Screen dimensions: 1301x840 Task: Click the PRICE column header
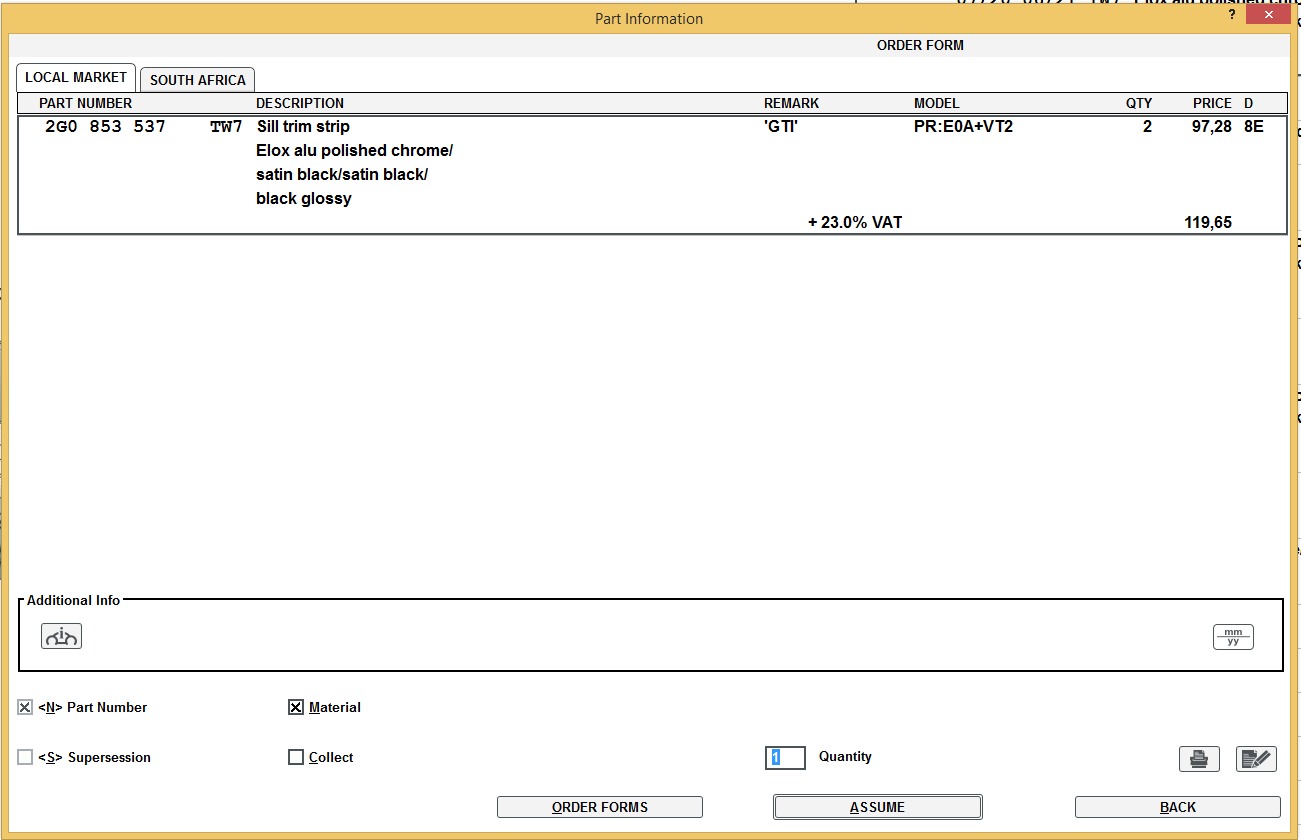[x=1212, y=103]
